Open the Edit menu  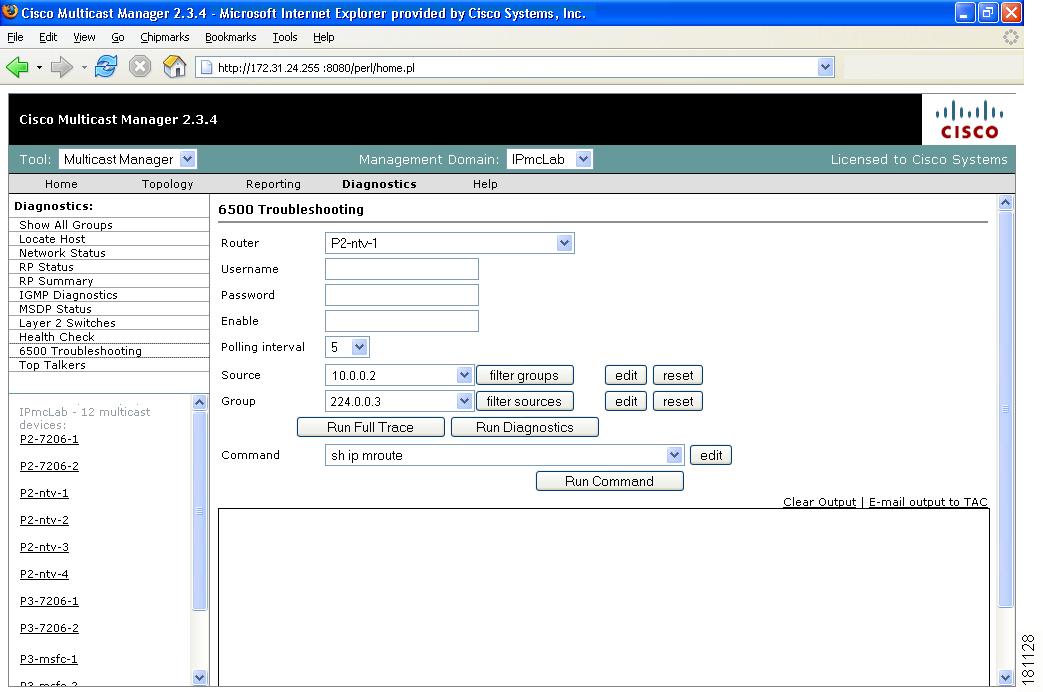tap(48, 37)
